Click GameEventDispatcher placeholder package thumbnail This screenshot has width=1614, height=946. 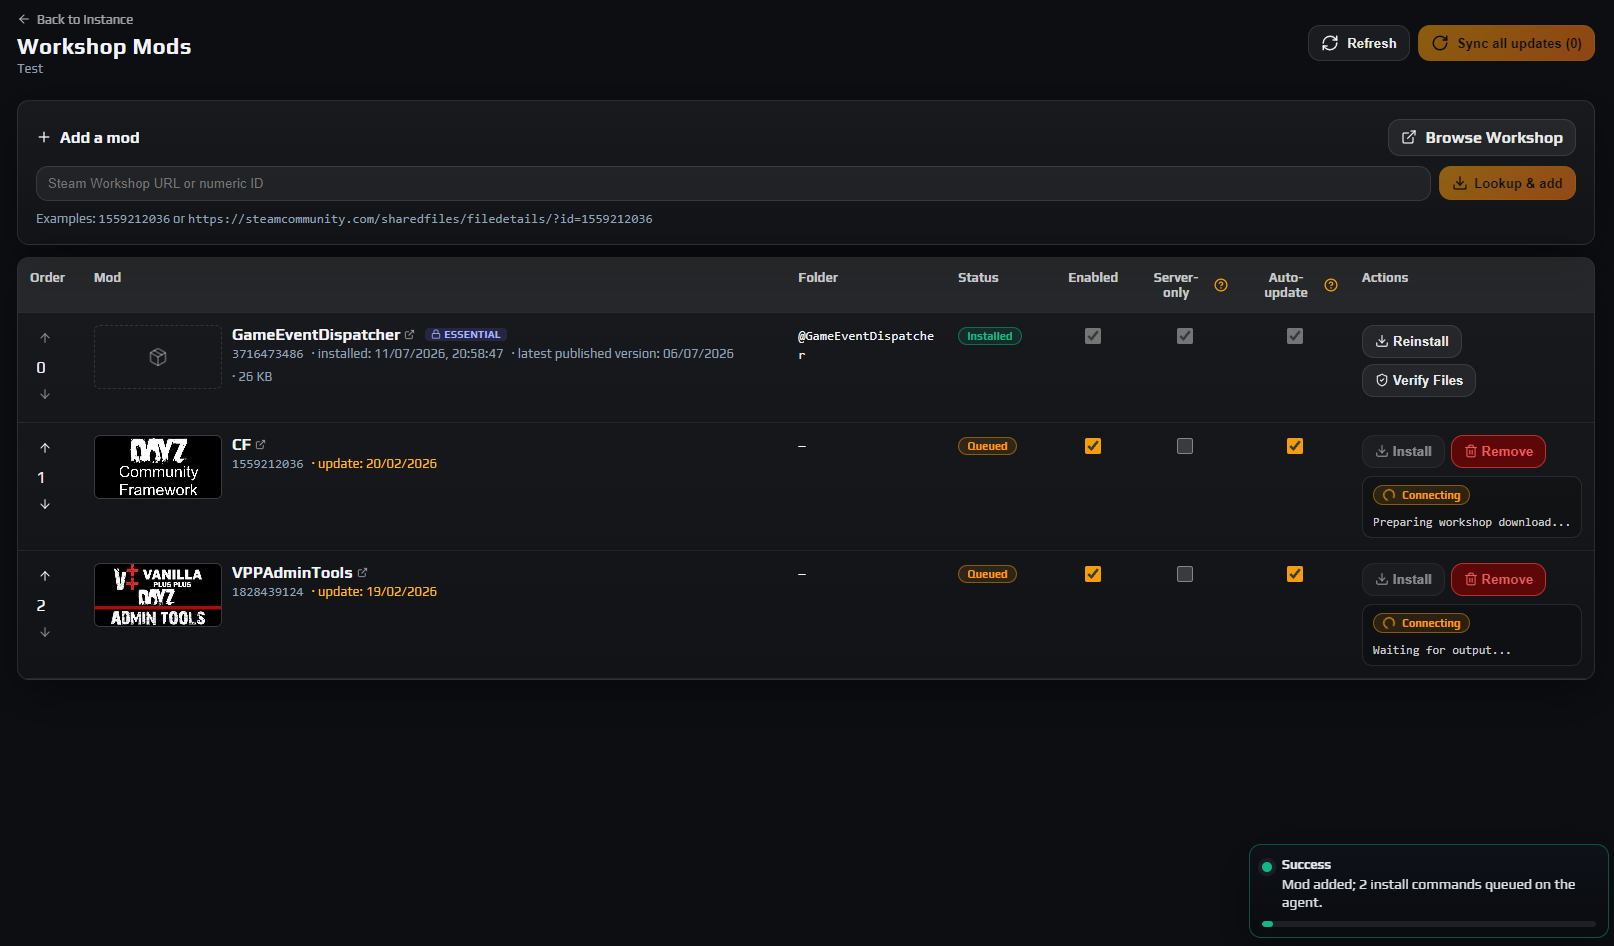point(158,357)
